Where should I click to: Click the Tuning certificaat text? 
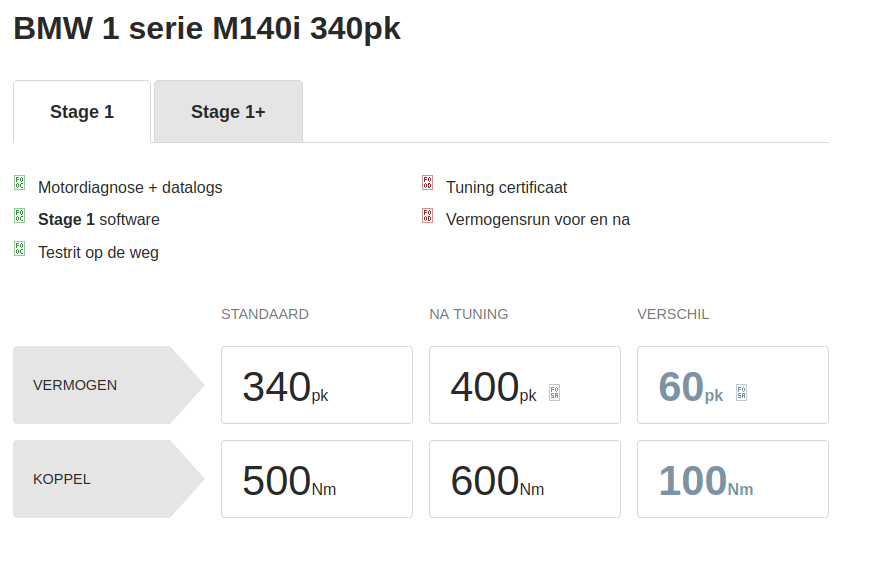pyautogui.click(x=506, y=187)
